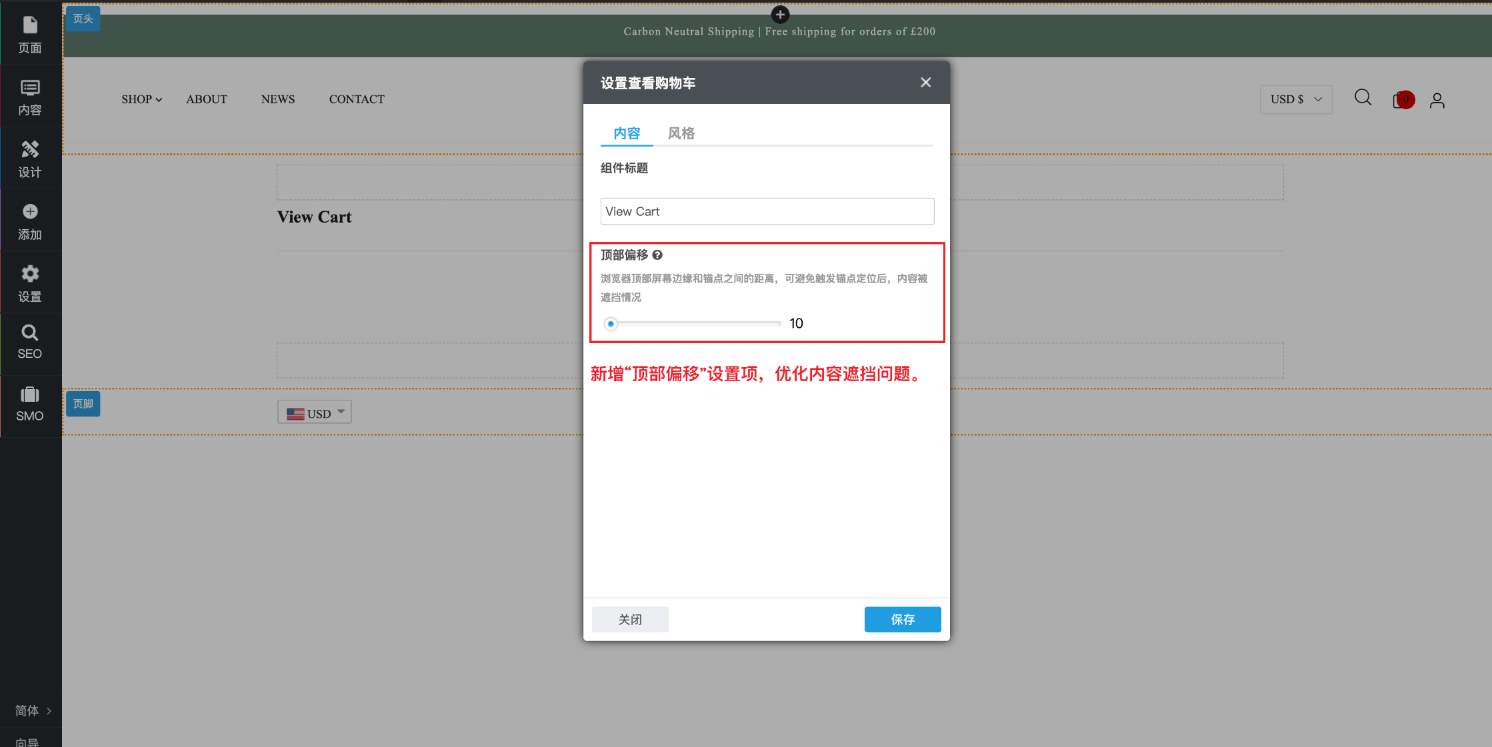This screenshot has height=747, width=1492.
Task: Click the user account icon
Action: [1437, 100]
